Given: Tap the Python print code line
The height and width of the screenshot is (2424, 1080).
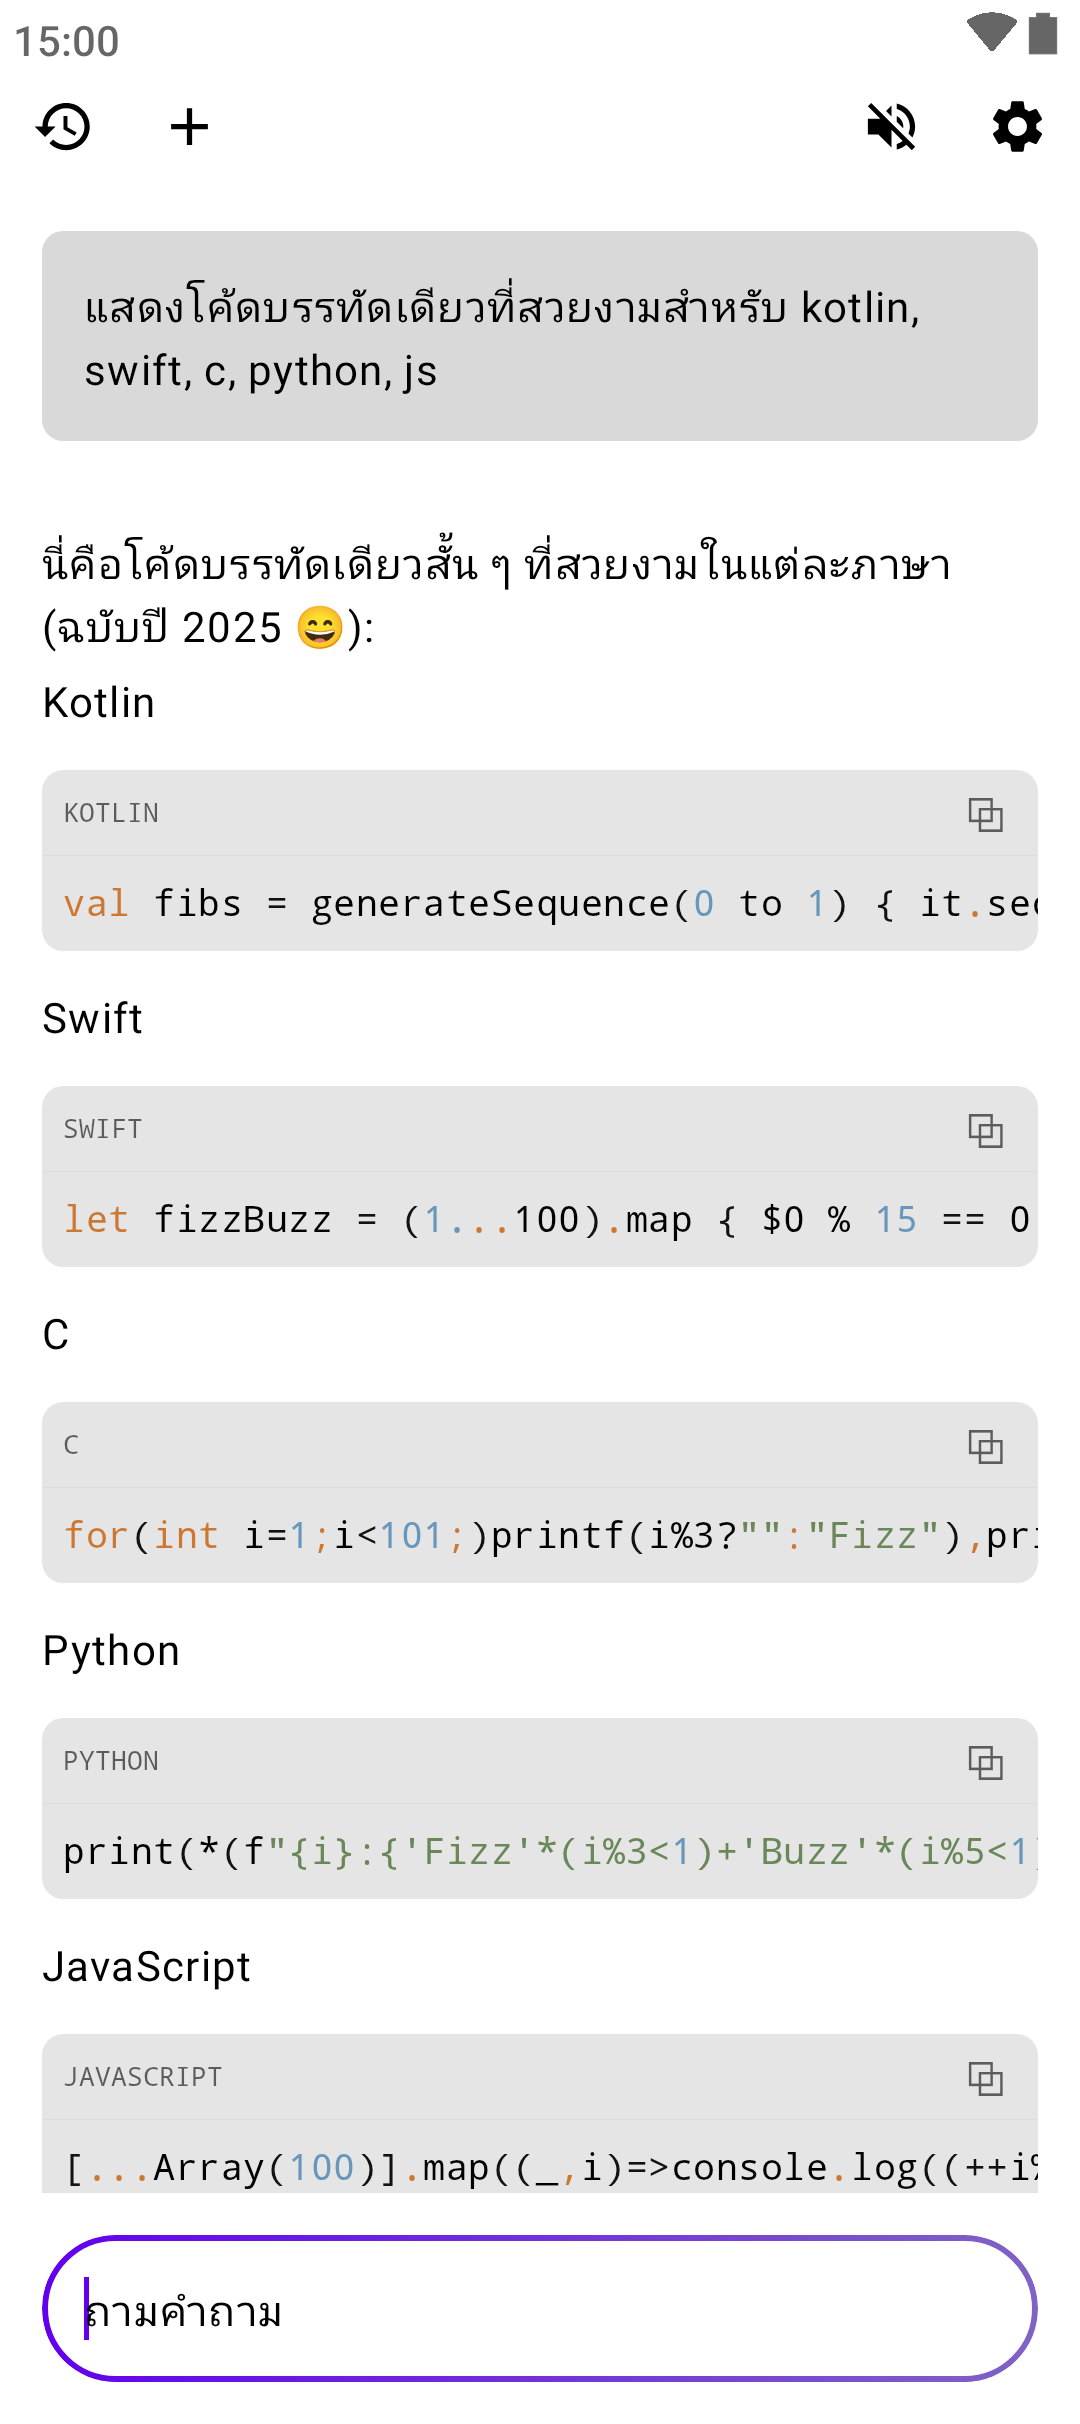Looking at the screenshot, I should tap(540, 1852).
